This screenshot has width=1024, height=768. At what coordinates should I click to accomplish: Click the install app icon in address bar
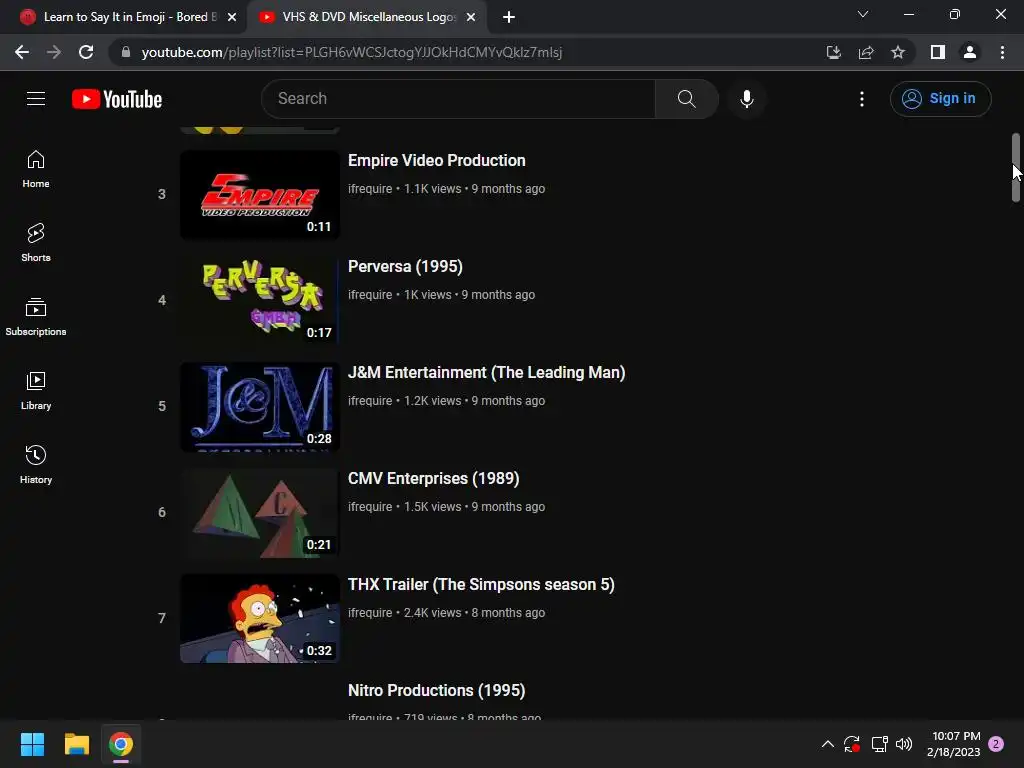pos(834,52)
